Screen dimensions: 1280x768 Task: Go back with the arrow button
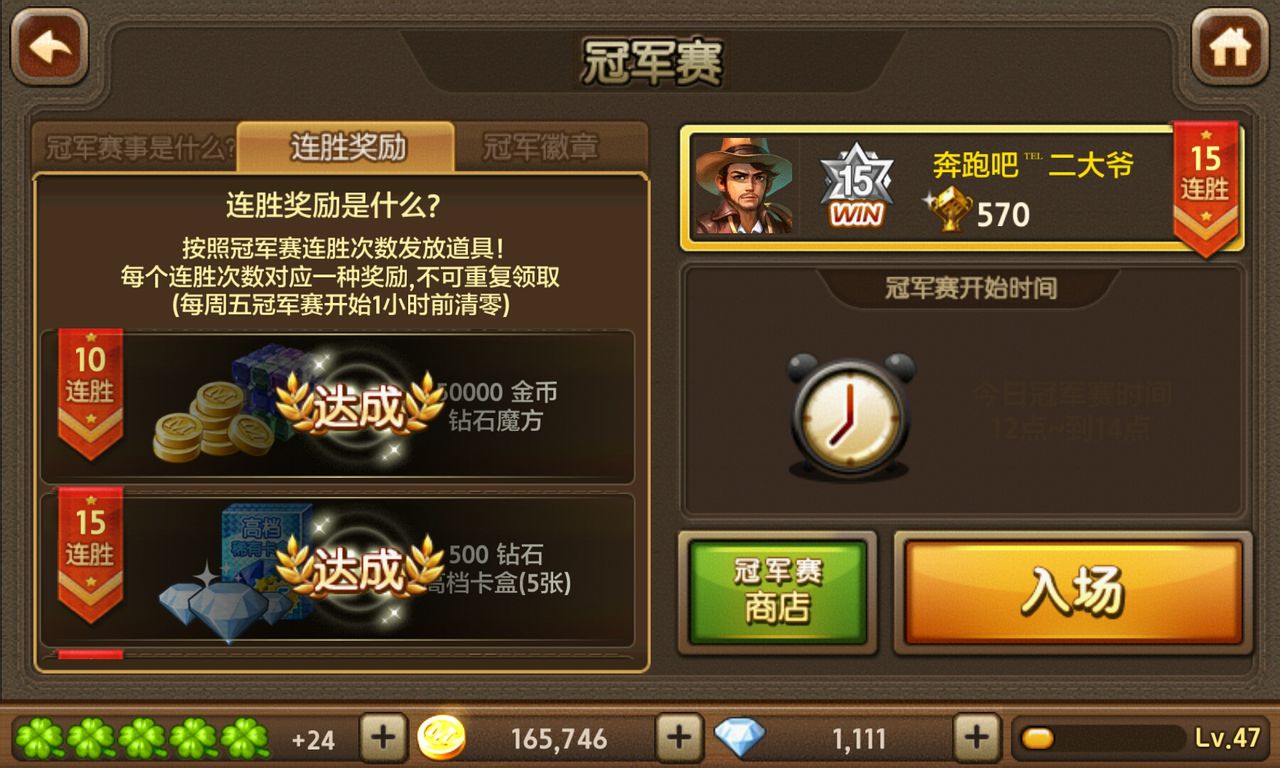click(49, 46)
